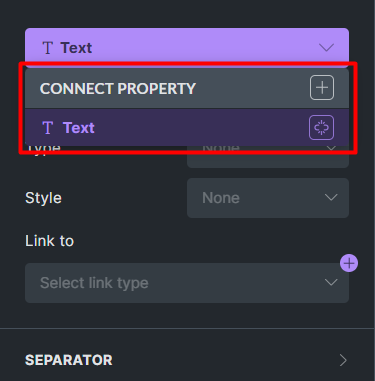The image size is (375, 381).
Task: Click the purple plus circle near Link to
Action: (349, 263)
